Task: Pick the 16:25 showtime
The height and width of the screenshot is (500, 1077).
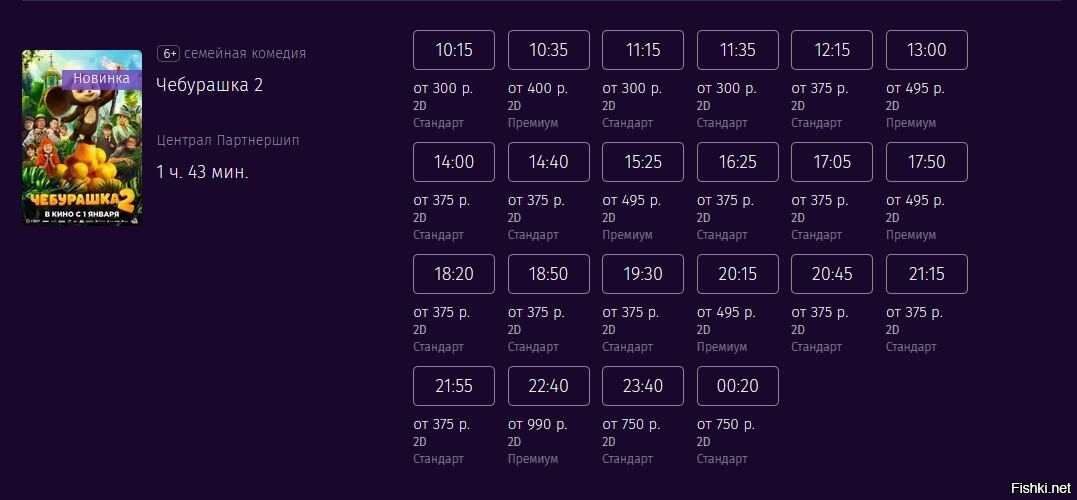Action: point(737,162)
